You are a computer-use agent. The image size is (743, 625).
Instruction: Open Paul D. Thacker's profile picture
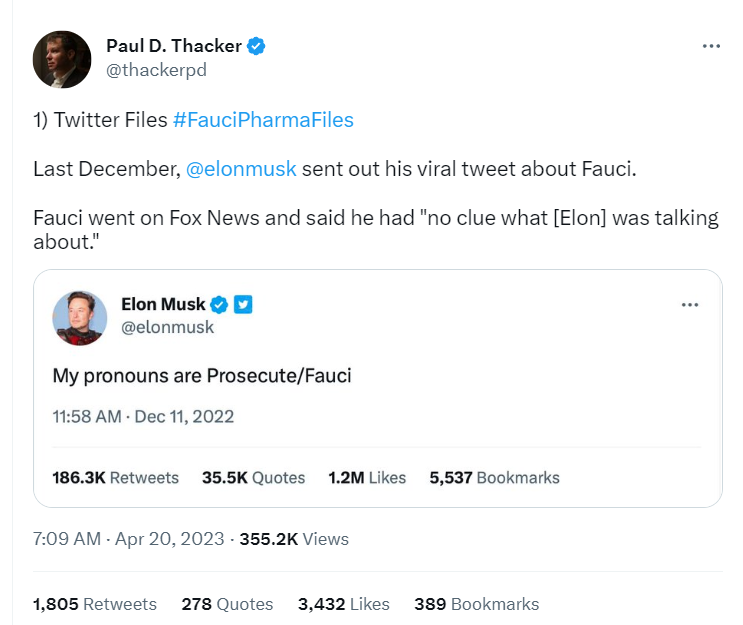coord(63,58)
